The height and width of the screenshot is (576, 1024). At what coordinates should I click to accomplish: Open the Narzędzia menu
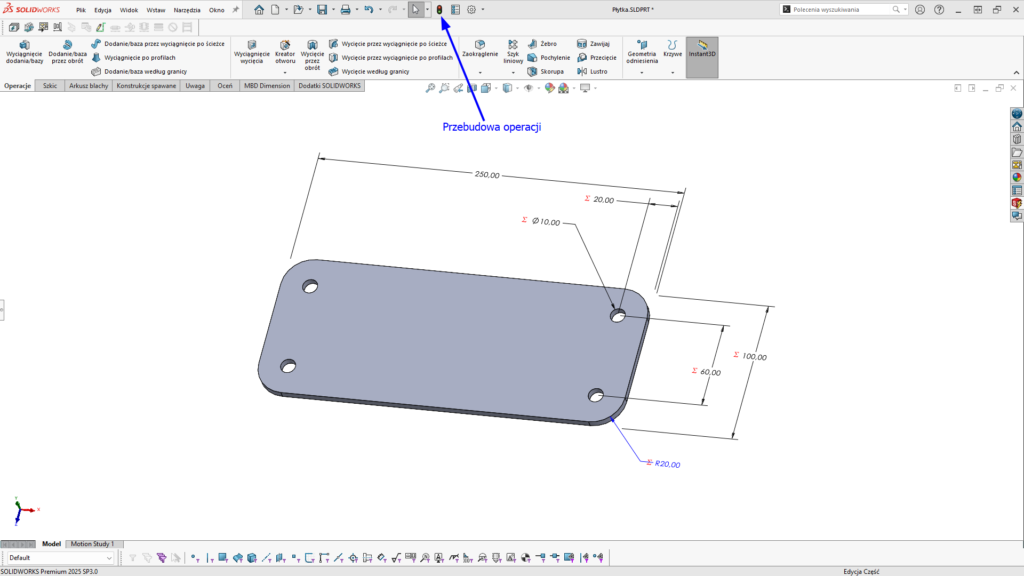coord(187,9)
